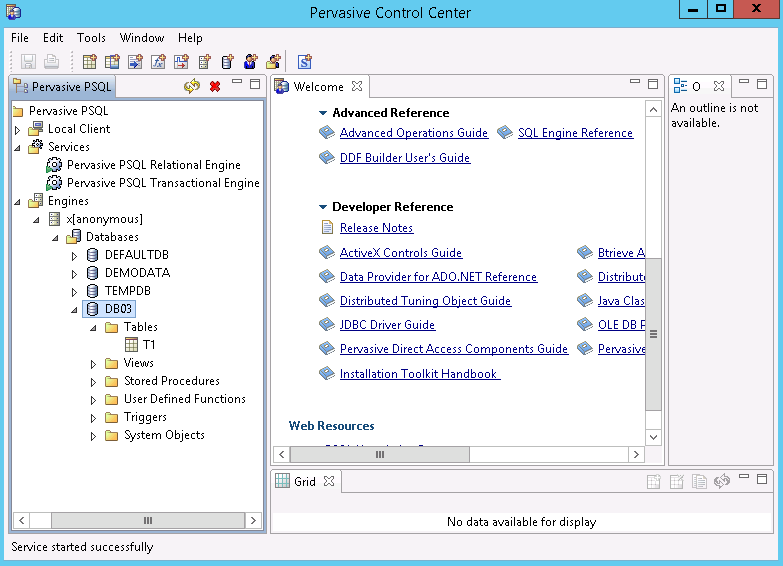Expand the Views folder
Image resolution: width=783 pixels, height=566 pixels.
(x=93, y=363)
